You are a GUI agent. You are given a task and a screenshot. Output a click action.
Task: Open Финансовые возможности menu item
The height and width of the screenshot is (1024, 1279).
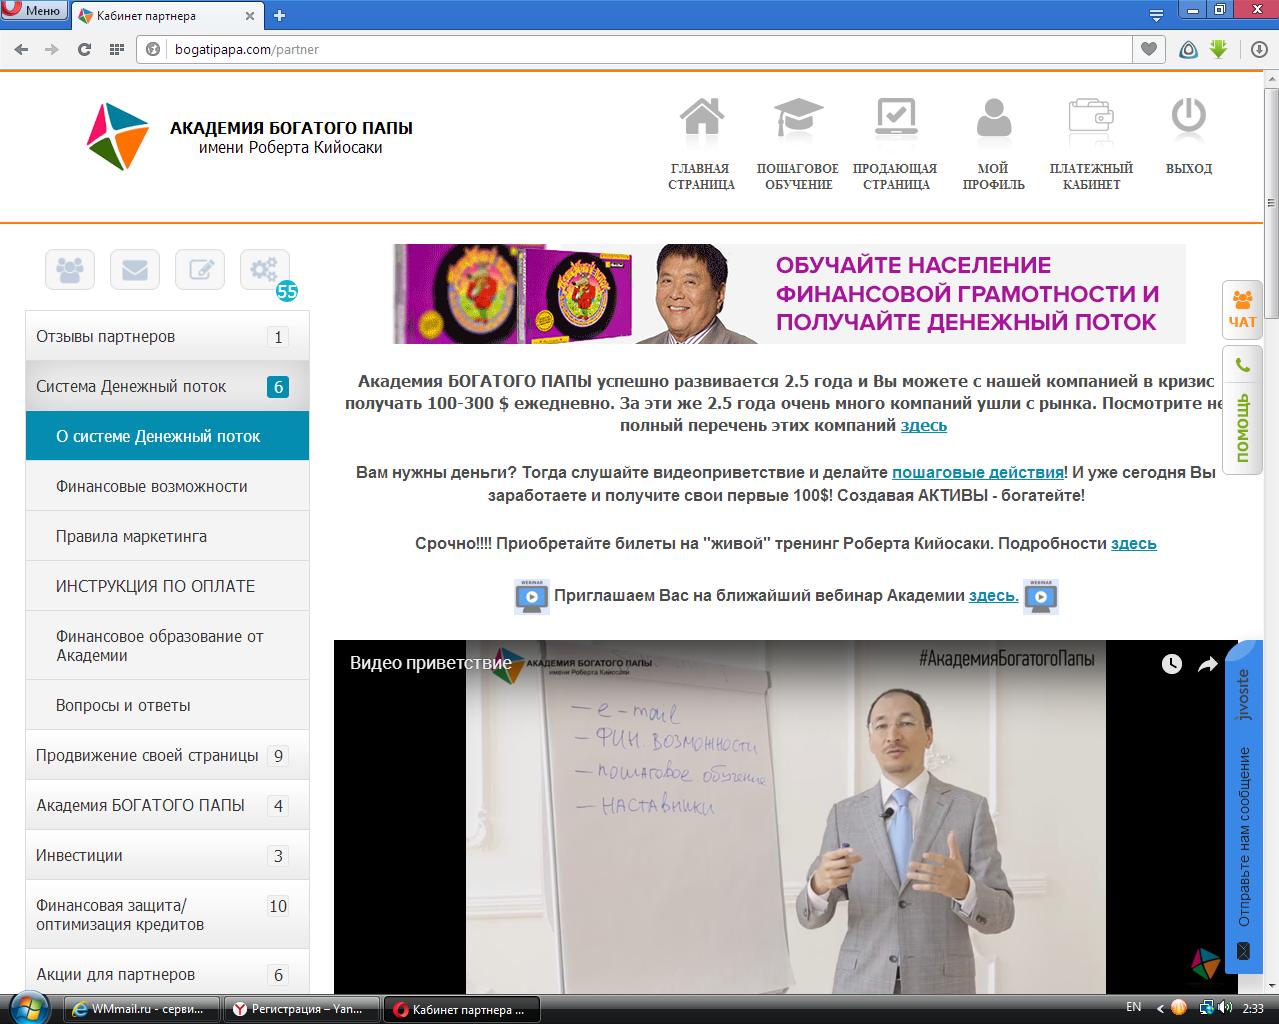(167, 486)
